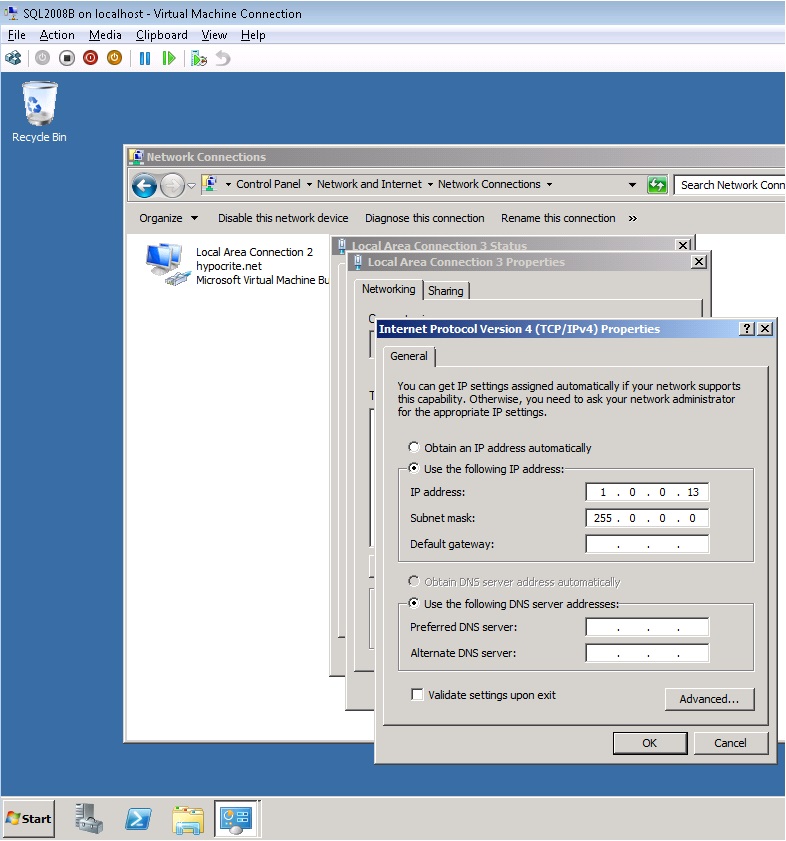Screen dimensions: 786x841
Task: Click the Search Network Connections box
Action: point(730,185)
